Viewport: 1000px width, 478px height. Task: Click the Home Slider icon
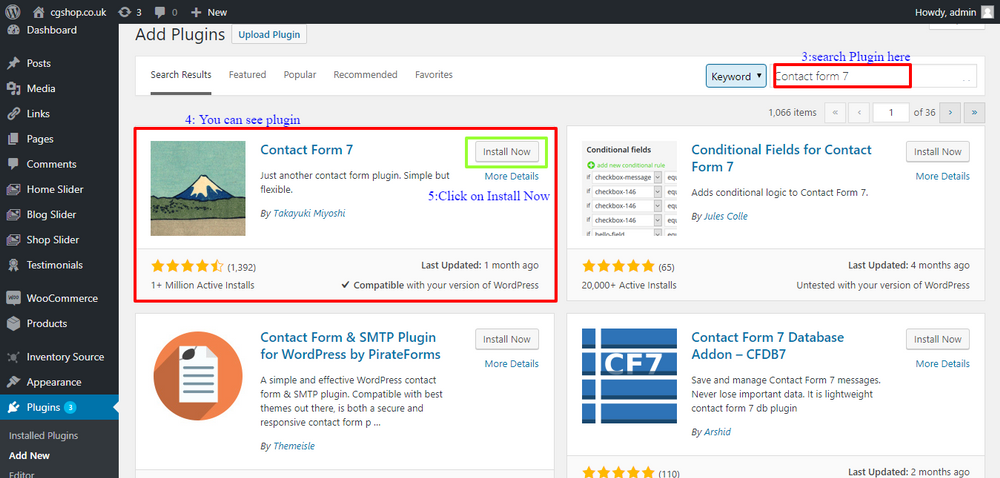pos(13,189)
